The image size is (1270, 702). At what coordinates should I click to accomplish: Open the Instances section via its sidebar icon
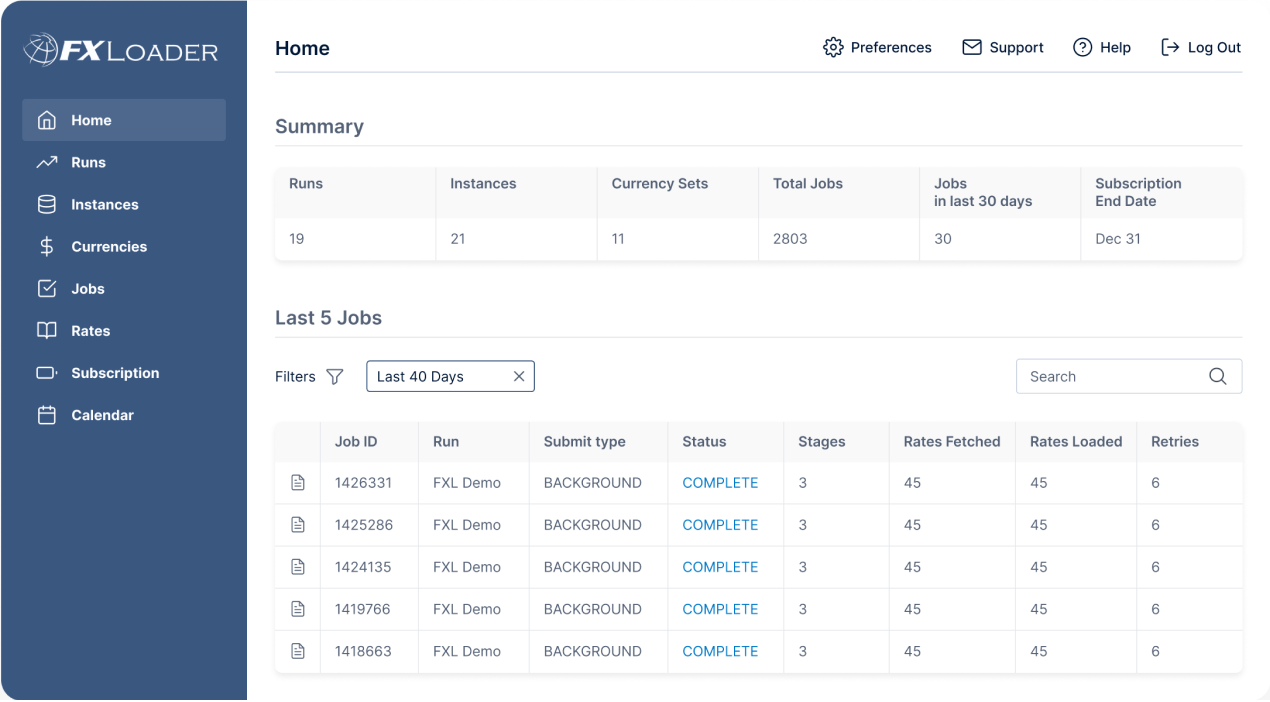click(46, 204)
